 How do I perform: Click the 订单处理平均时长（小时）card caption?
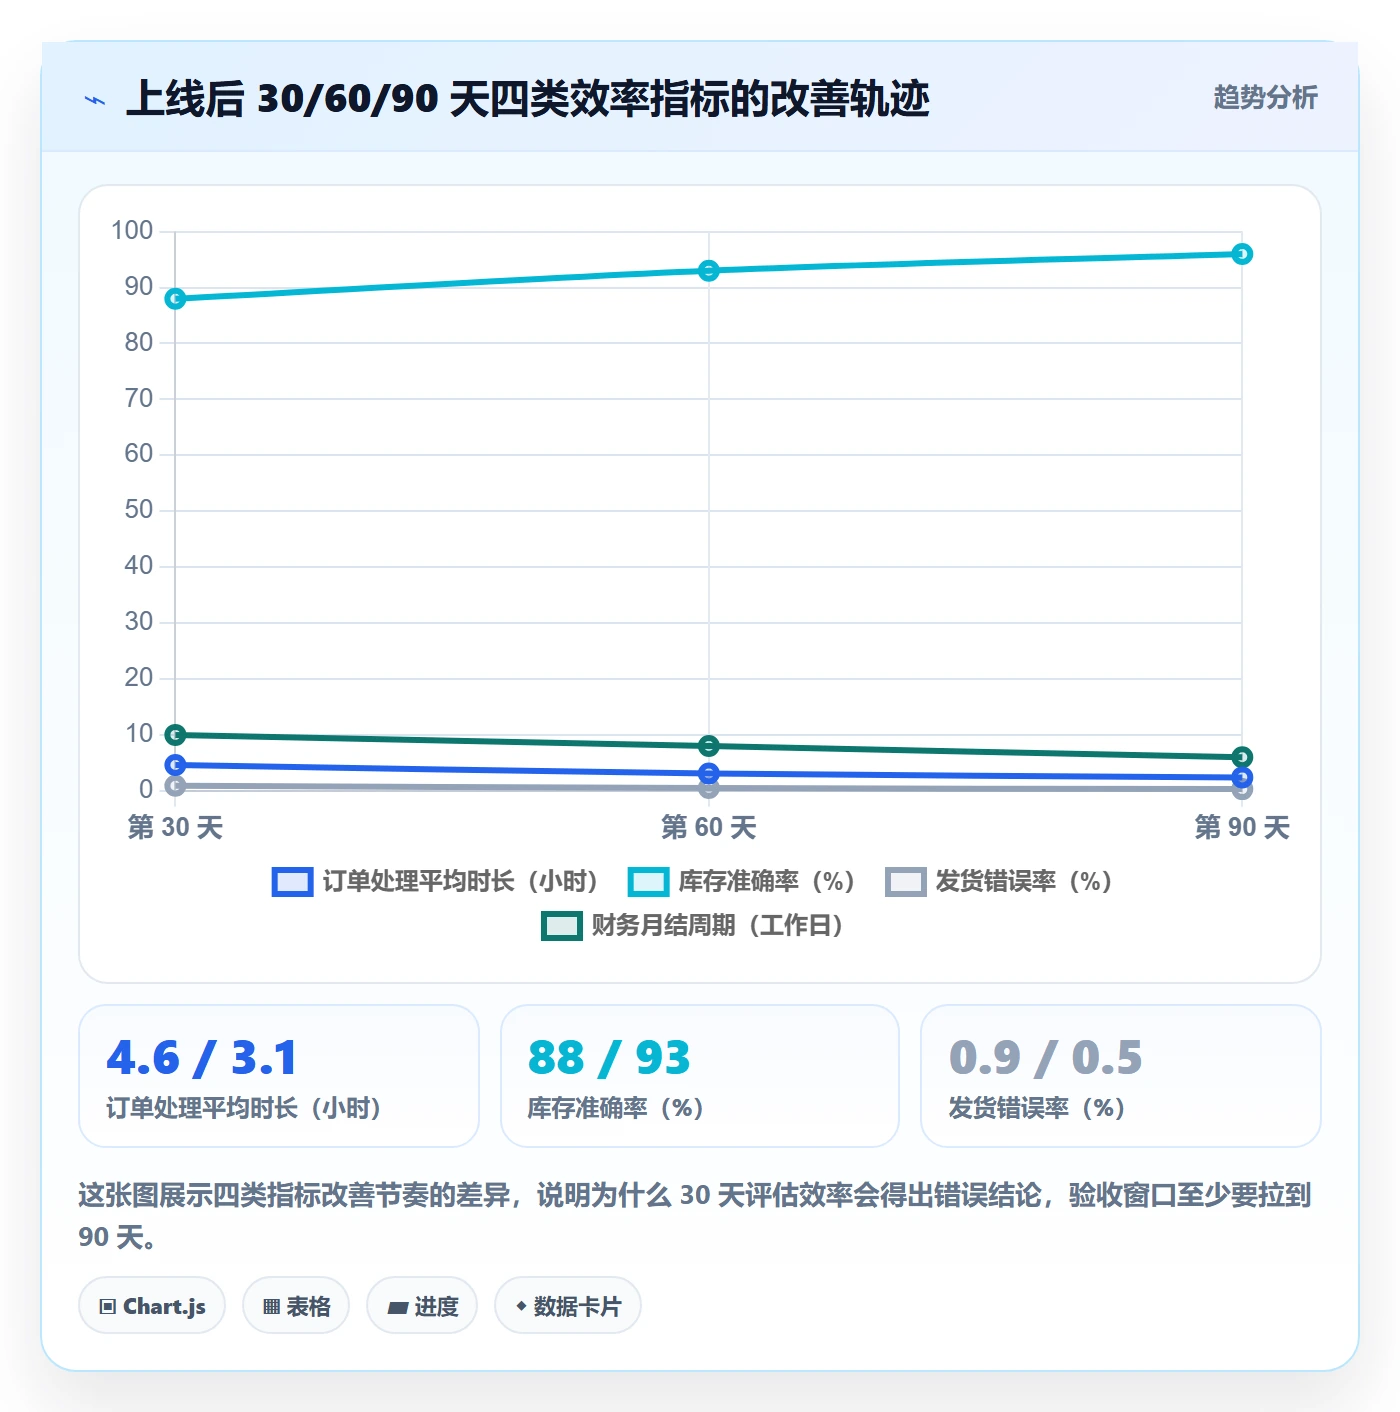tap(244, 1108)
